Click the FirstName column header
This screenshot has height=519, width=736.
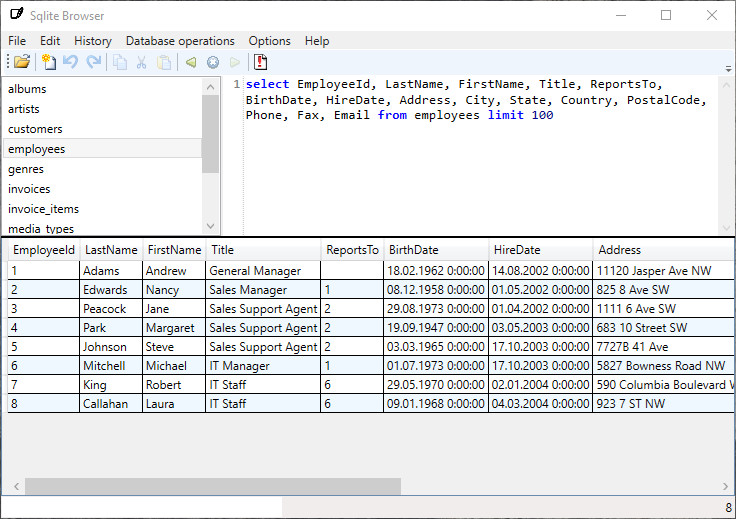174,250
